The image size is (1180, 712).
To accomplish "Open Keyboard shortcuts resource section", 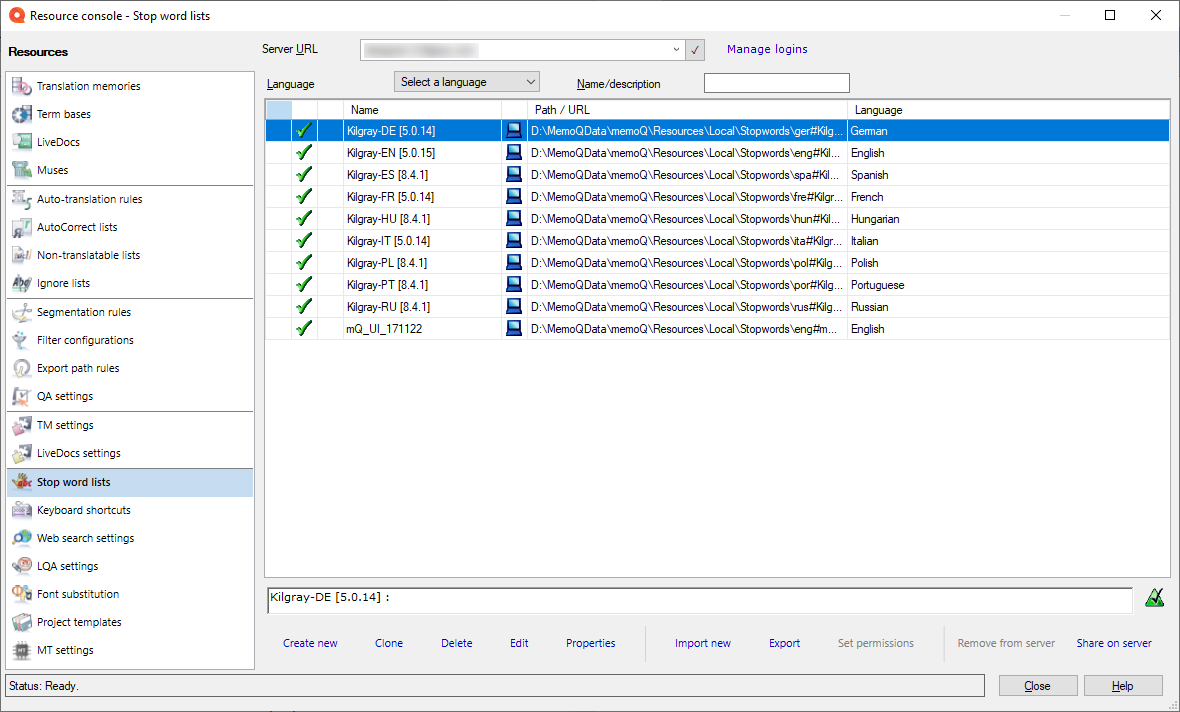I will click(x=84, y=511).
